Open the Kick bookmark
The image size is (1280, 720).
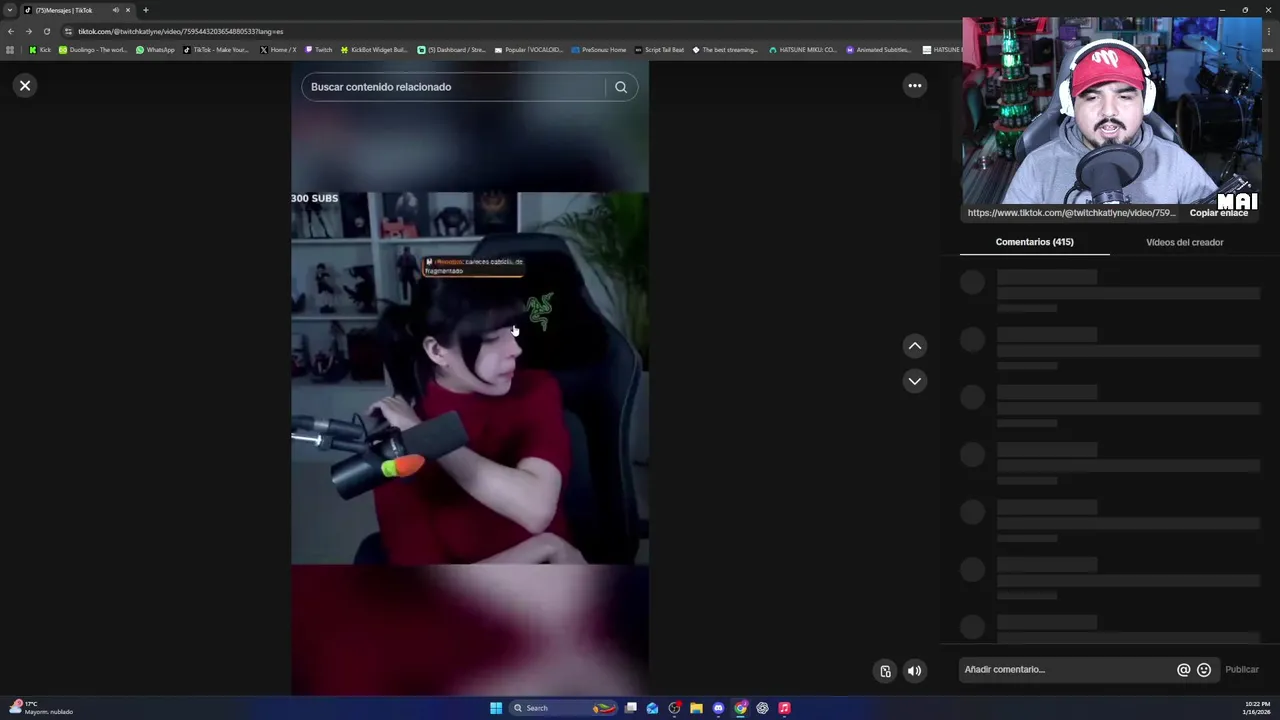[x=40, y=49]
